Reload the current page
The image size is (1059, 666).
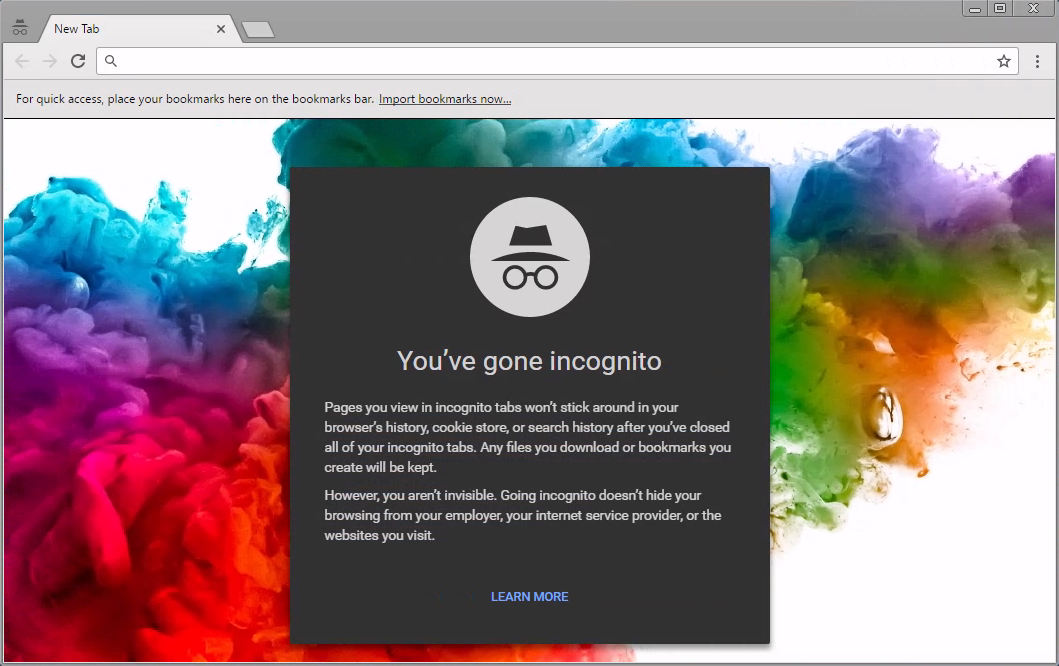coord(78,61)
